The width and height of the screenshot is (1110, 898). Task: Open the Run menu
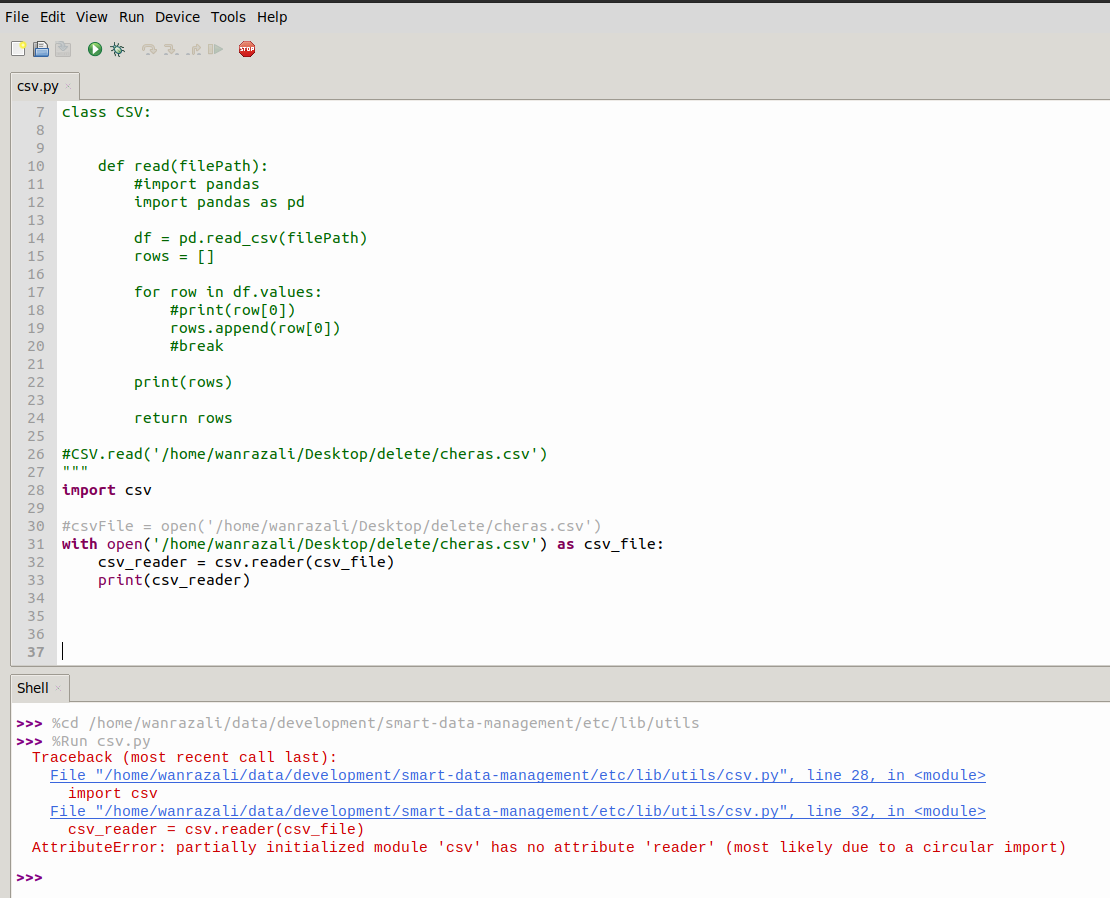point(131,16)
